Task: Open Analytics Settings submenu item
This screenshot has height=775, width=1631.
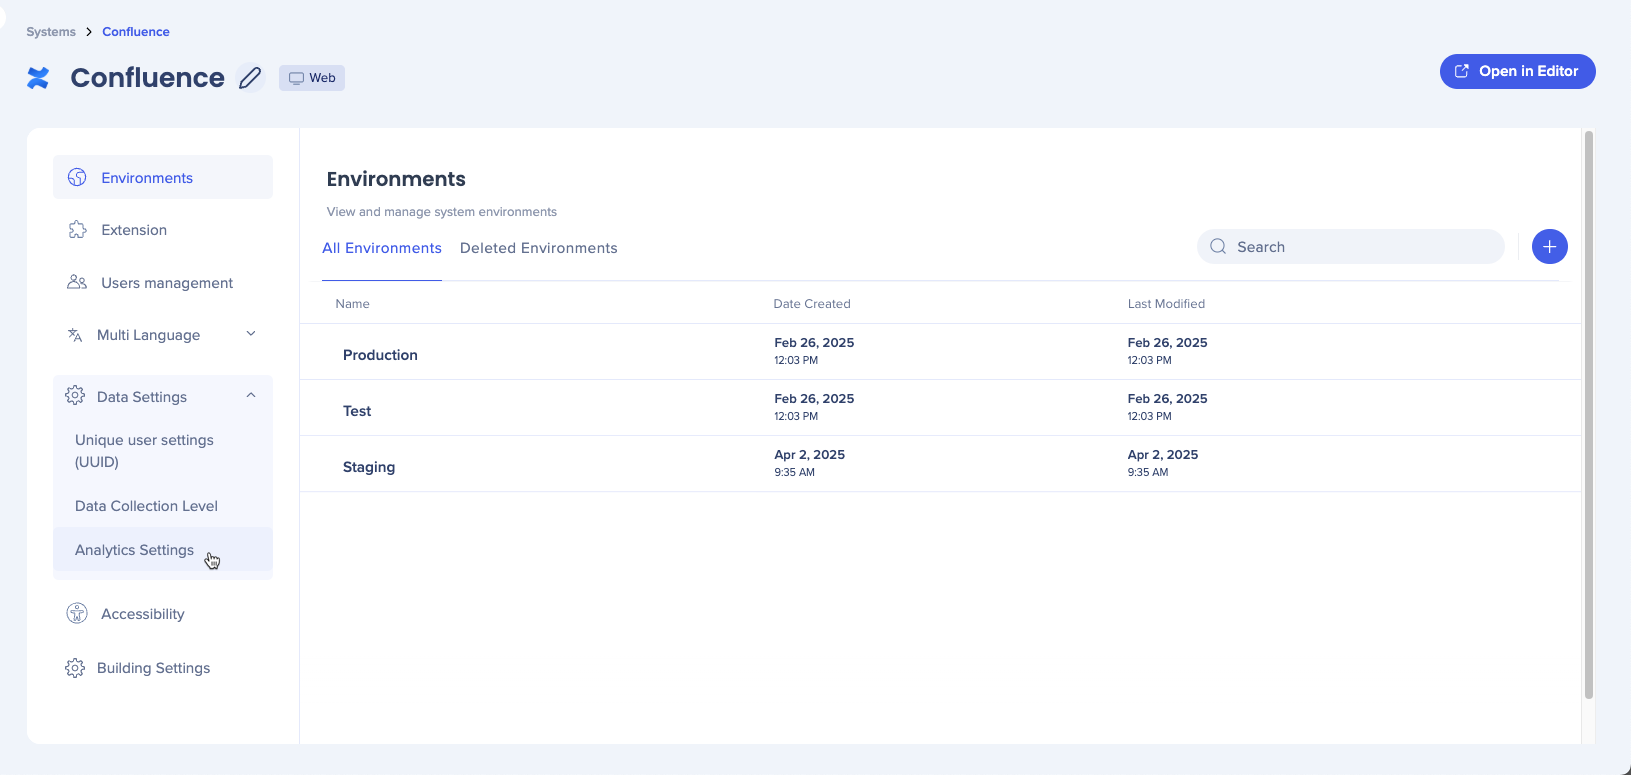Action: pyautogui.click(x=134, y=550)
